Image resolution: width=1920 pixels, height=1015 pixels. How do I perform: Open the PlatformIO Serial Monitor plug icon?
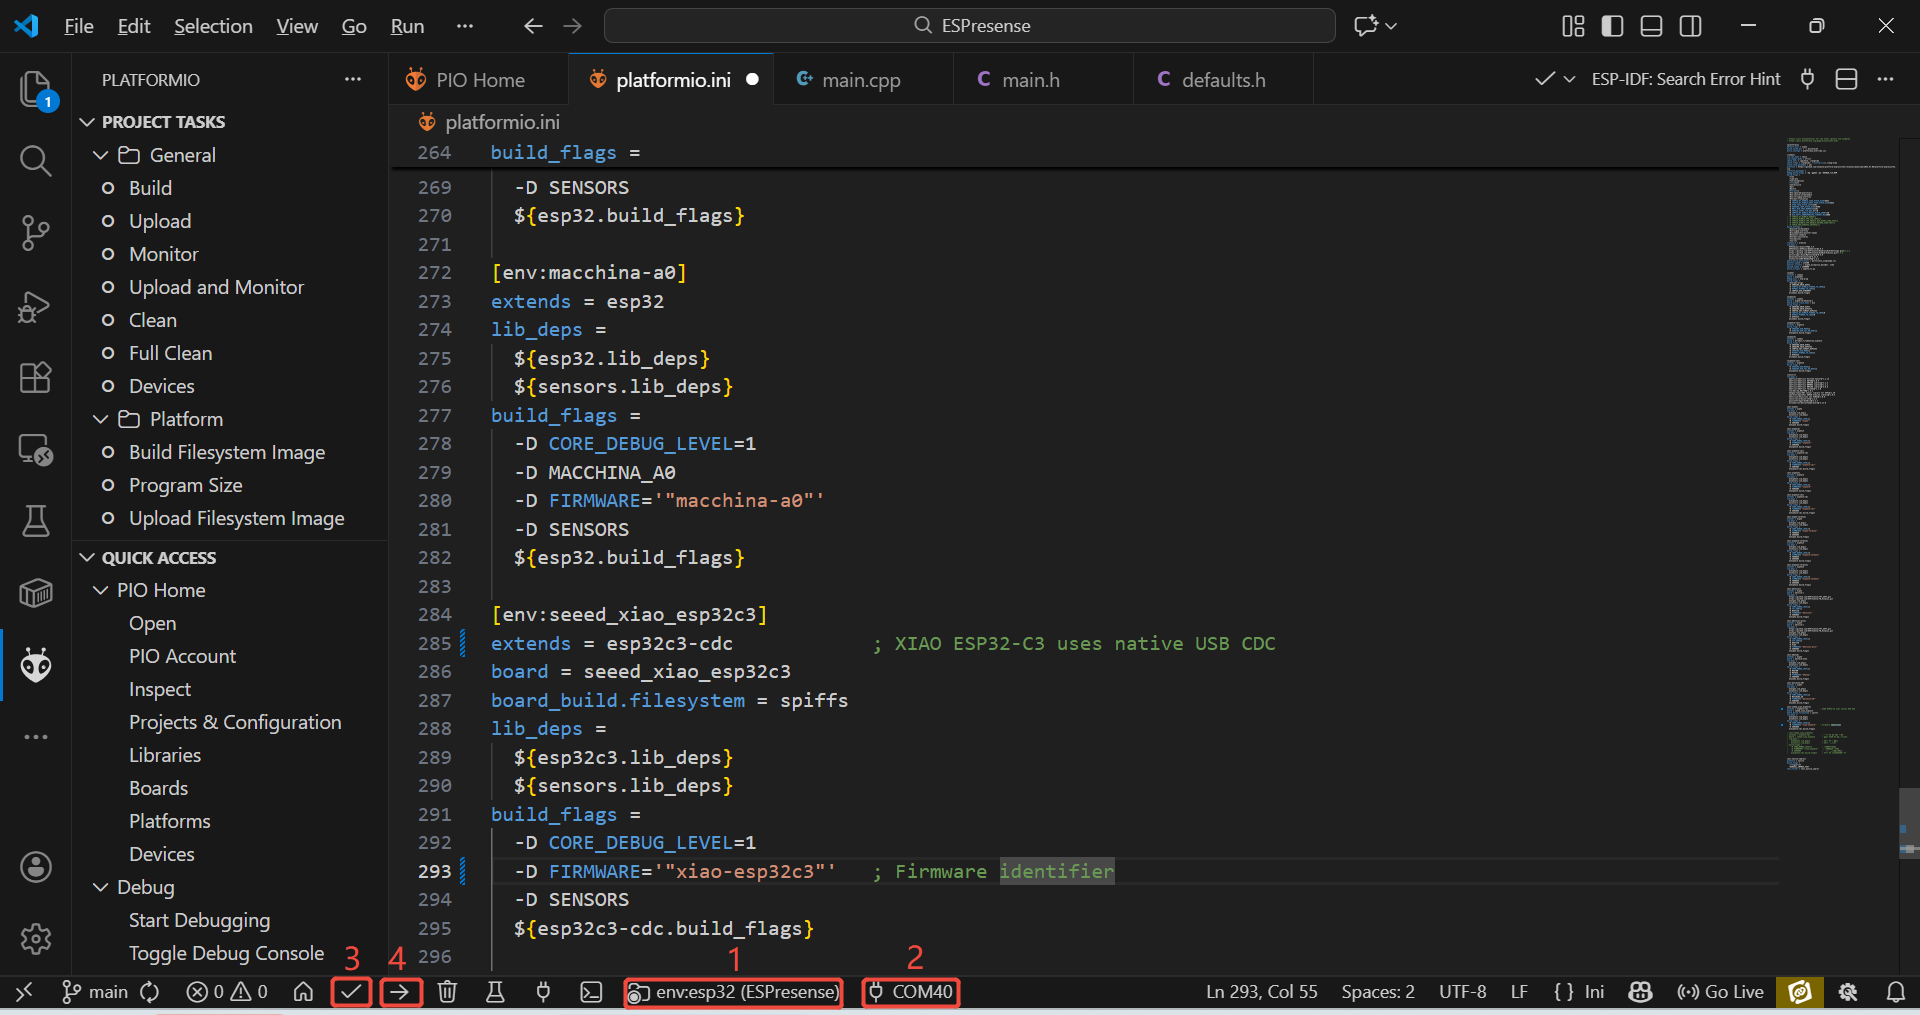(x=543, y=992)
